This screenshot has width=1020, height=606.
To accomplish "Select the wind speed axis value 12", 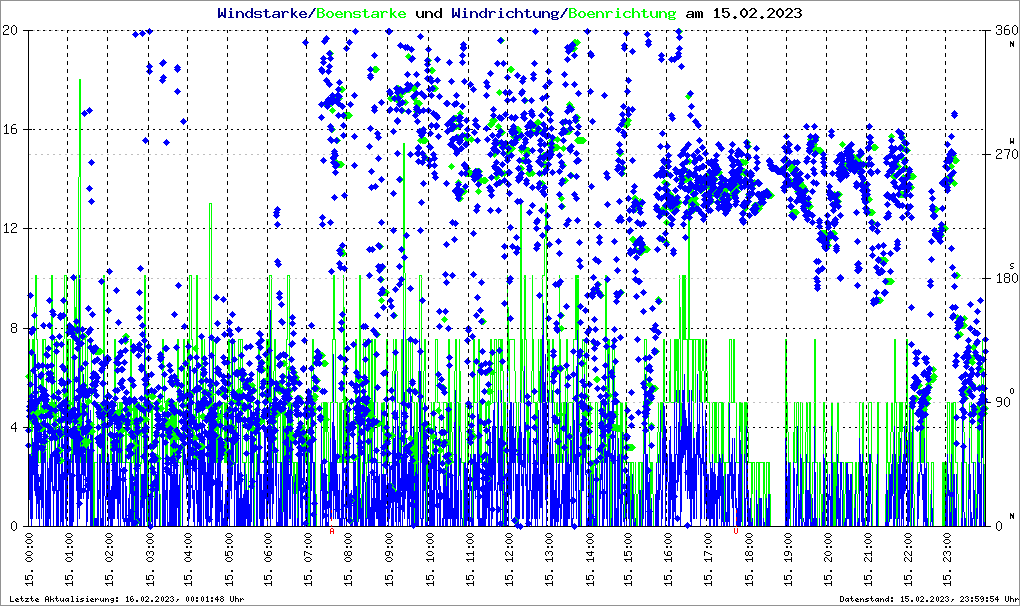I will tap(10, 229).
